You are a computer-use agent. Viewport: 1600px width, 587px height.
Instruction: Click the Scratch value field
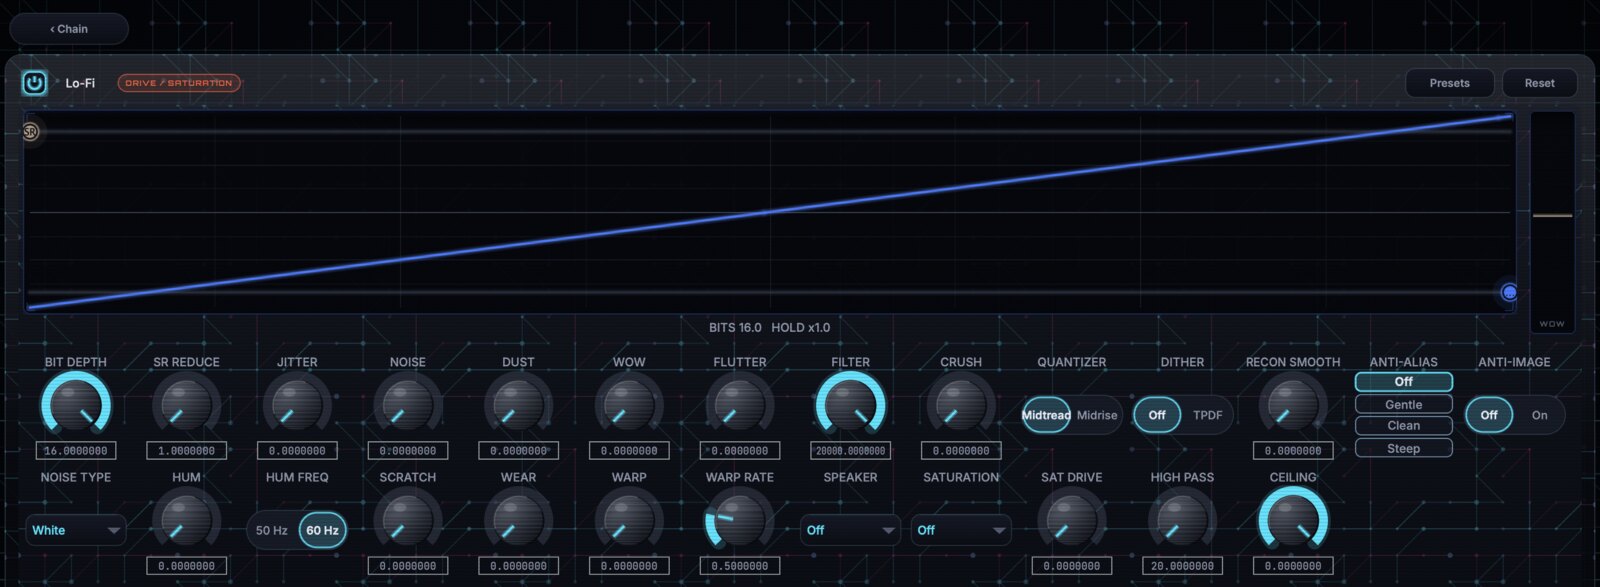[x=408, y=566]
